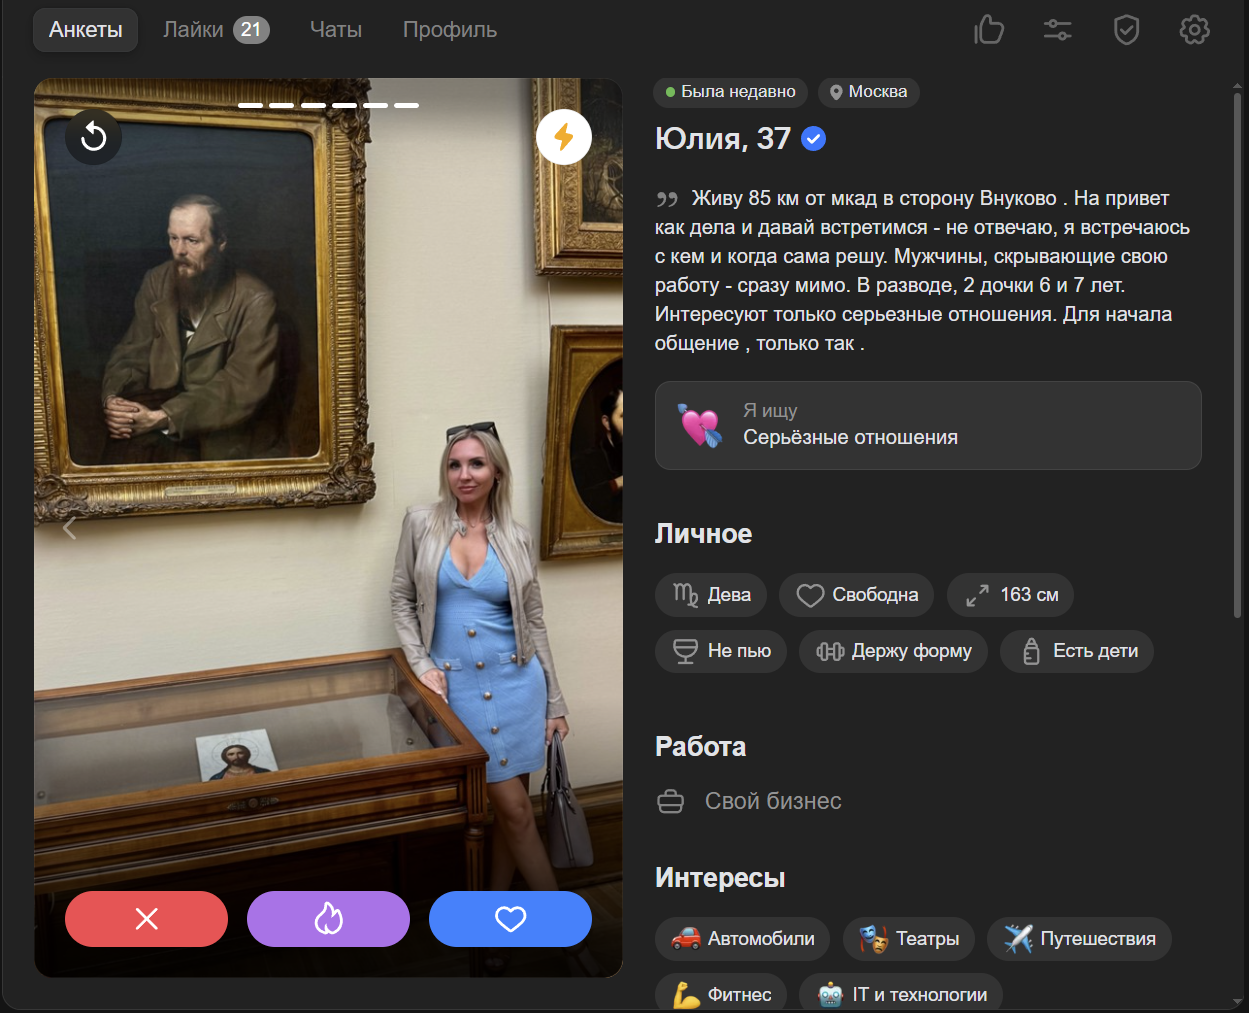This screenshot has width=1249, height=1013.
Task: Click the thumbs-up icon in top bar
Action: [989, 30]
